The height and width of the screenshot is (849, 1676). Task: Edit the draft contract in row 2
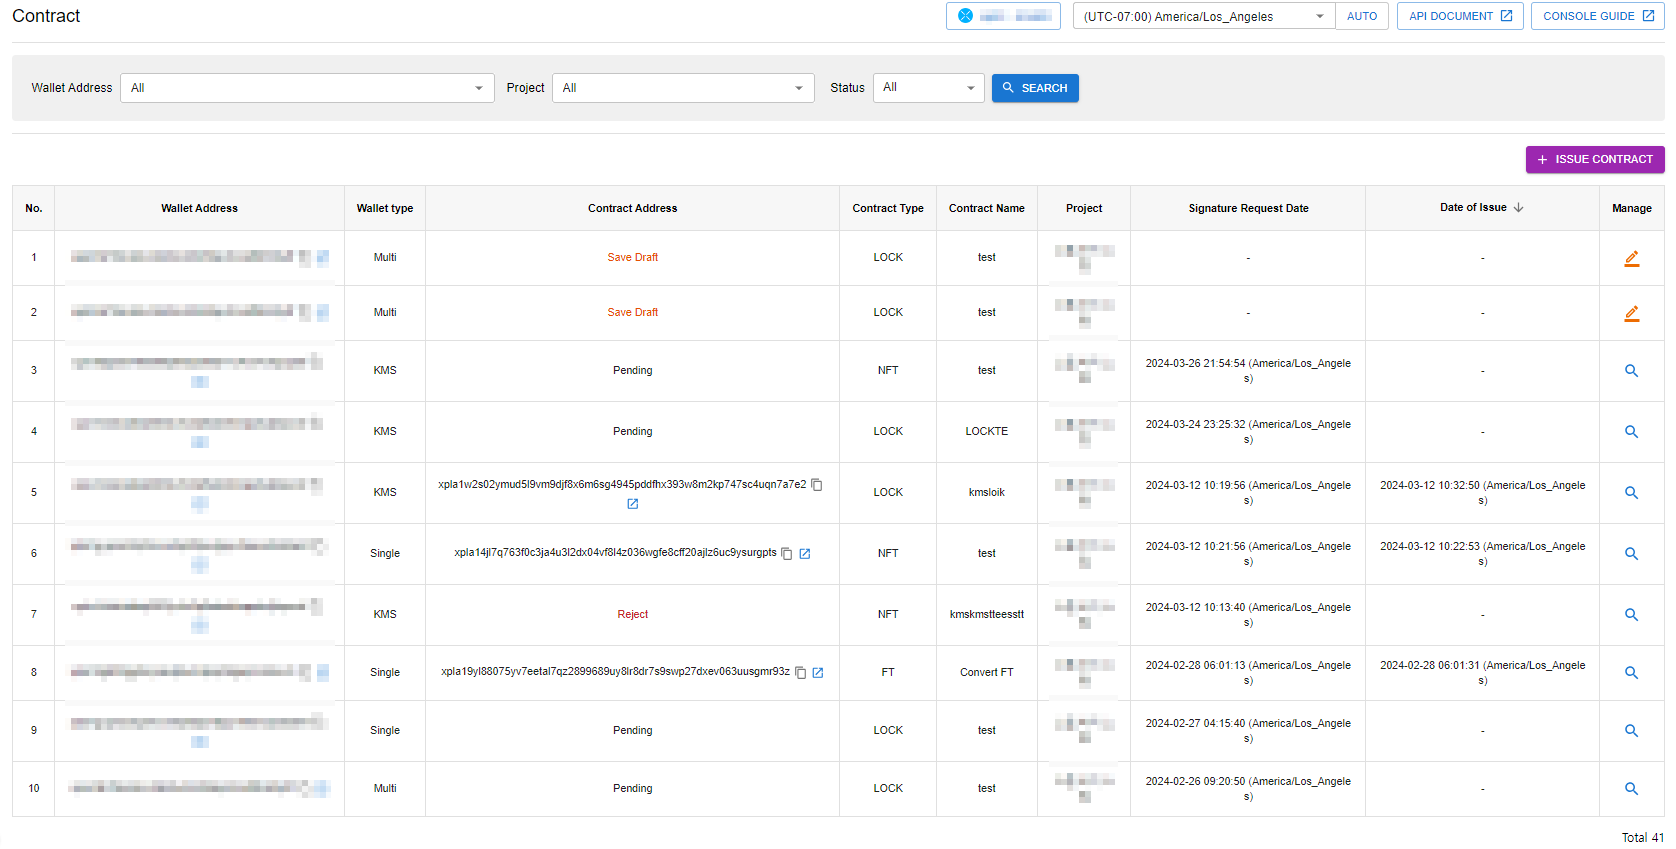pyautogui.click(x=1631, y=313)
